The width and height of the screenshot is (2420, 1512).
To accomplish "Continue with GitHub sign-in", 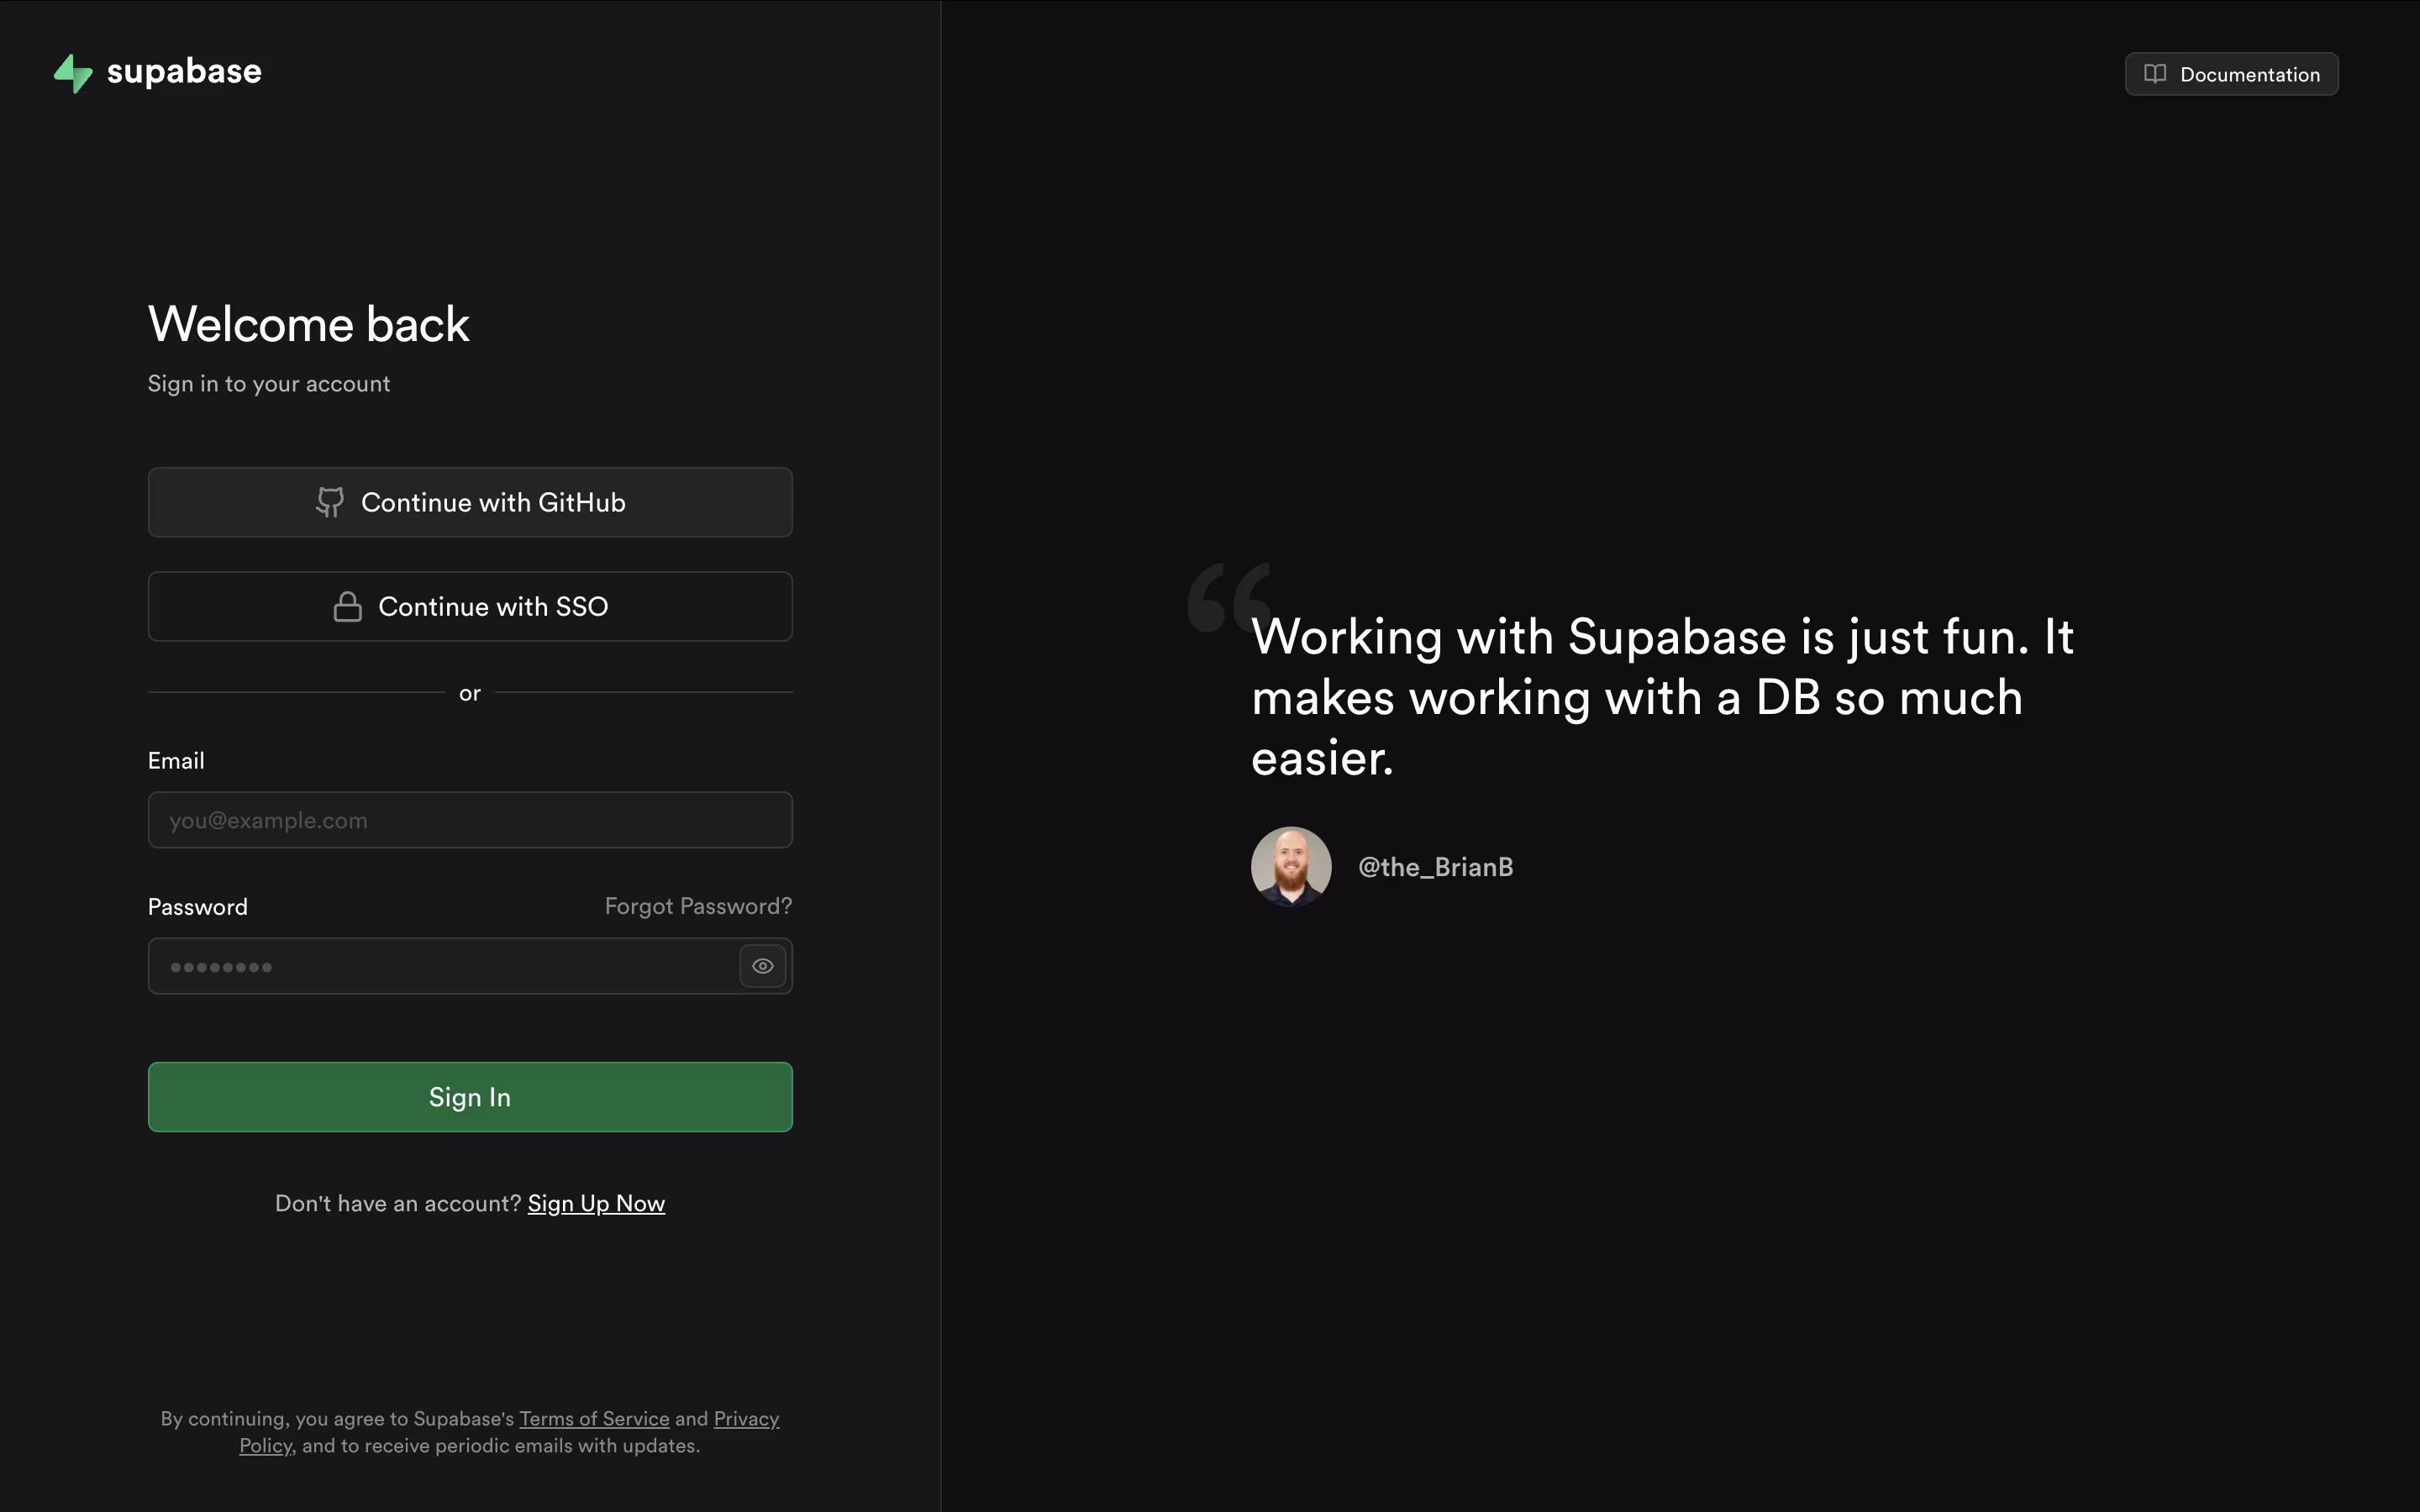I will point(470,502).
